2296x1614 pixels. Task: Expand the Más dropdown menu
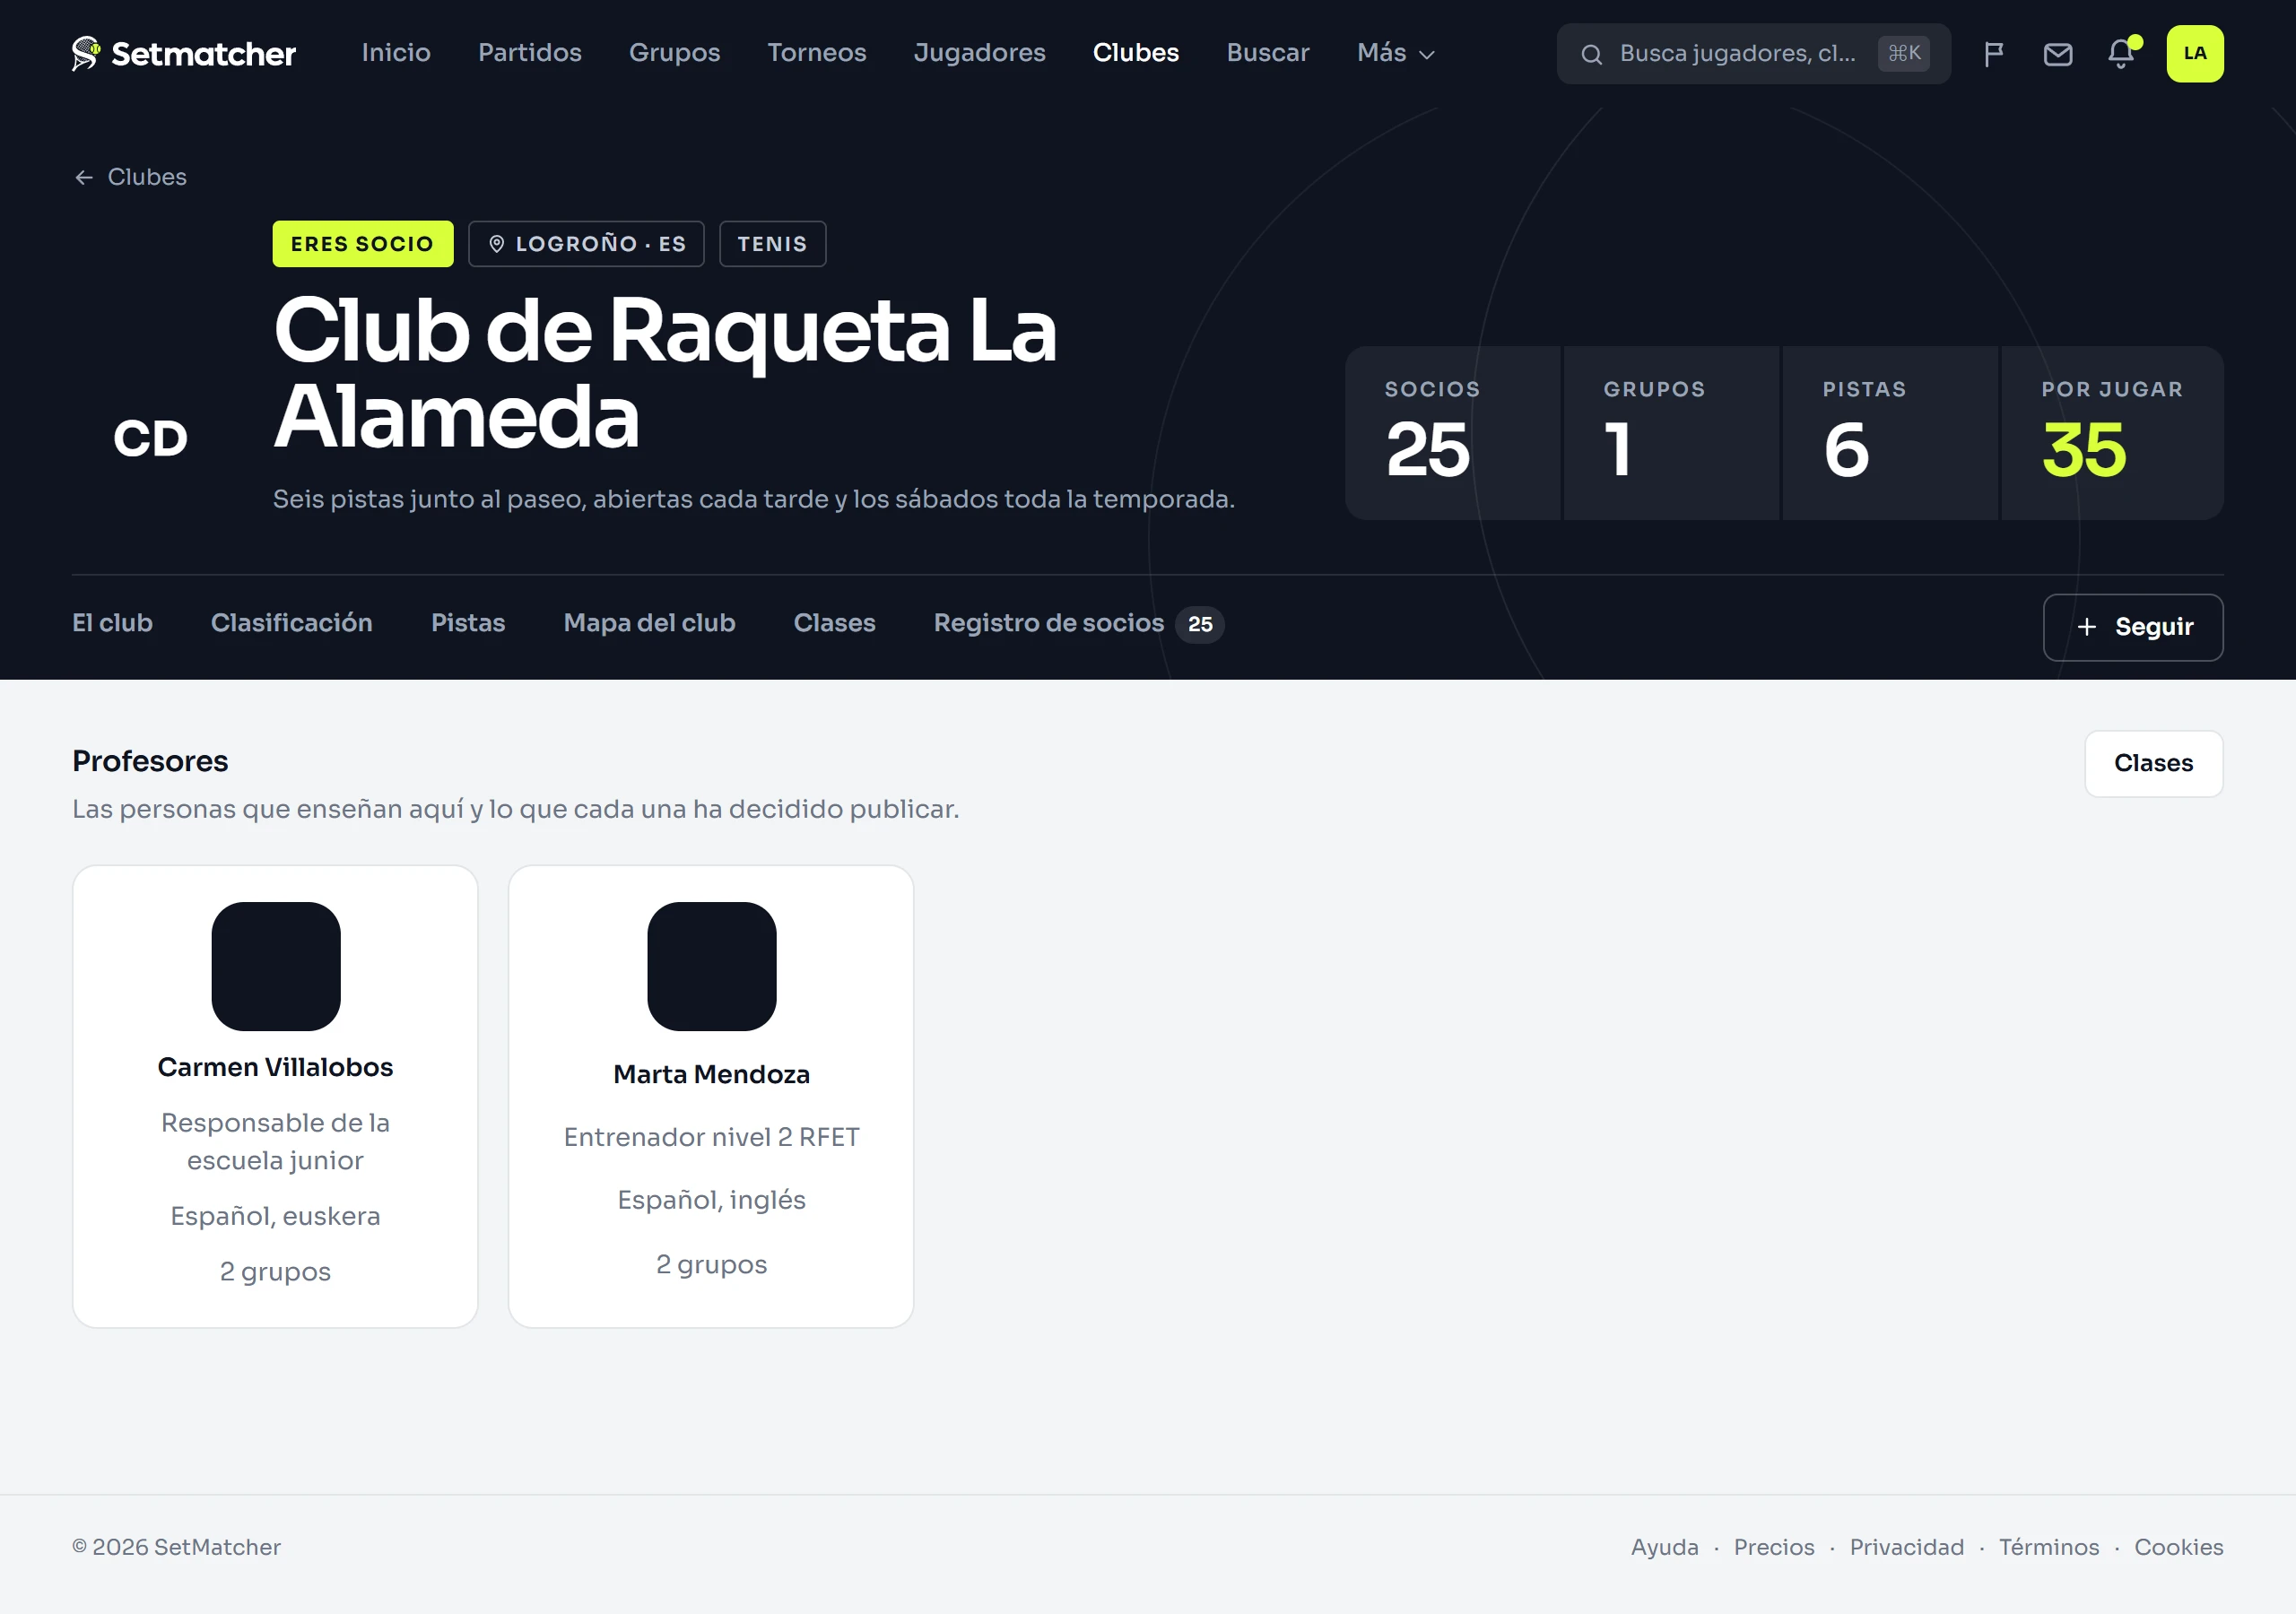[x=1395, y=53]
